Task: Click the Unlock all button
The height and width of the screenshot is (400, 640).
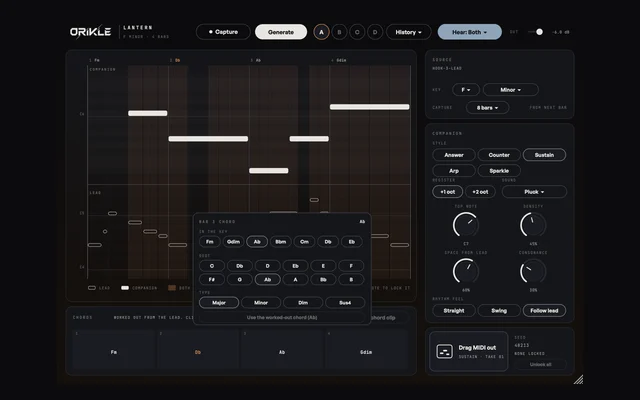Action: [540, 364]
